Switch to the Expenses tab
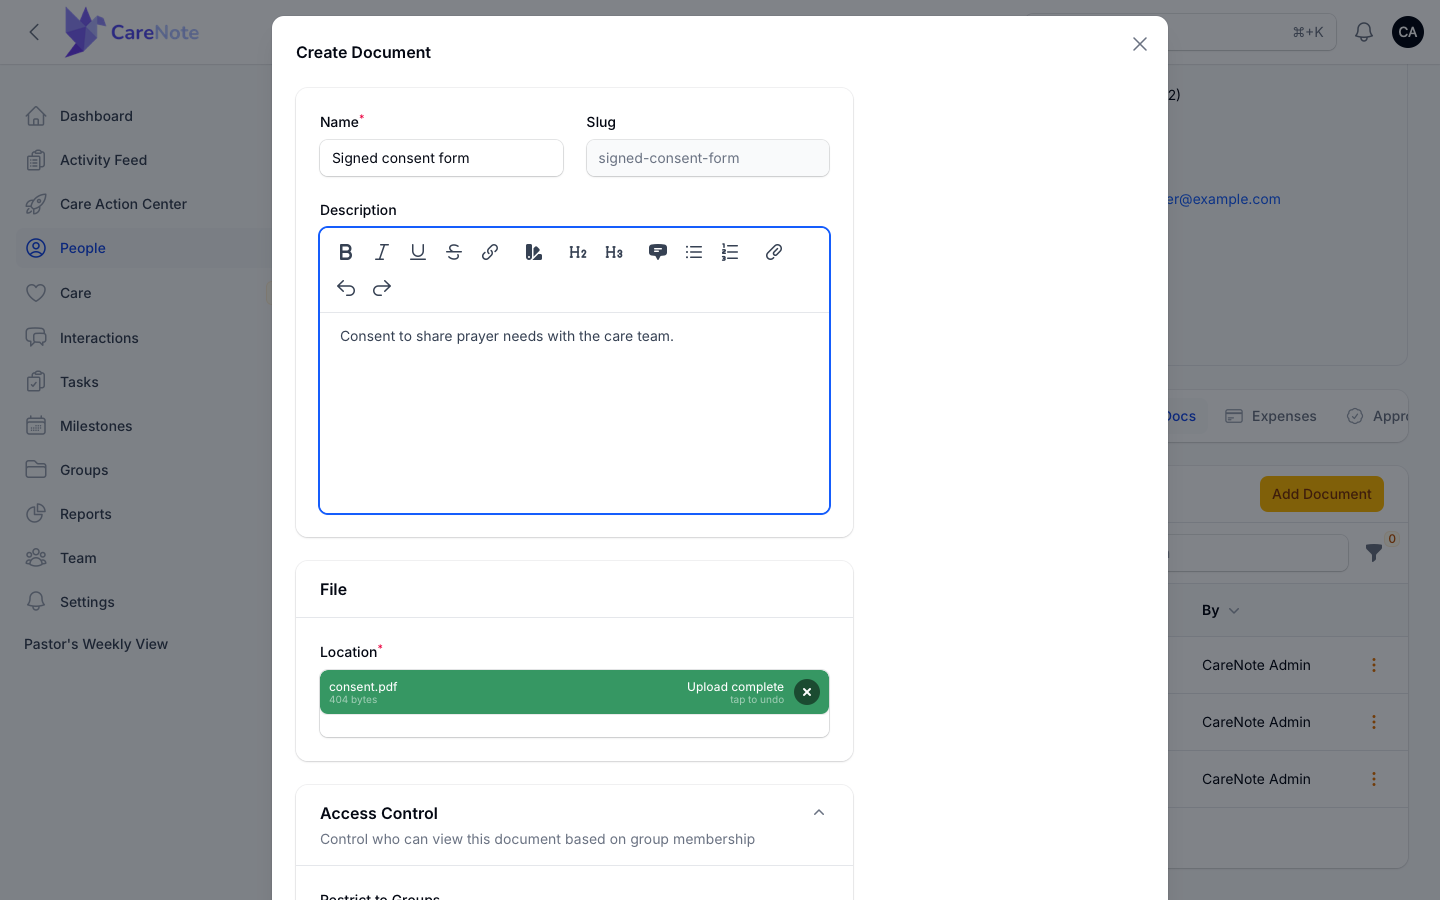Screen dimensions: 1440x900 (1271, 416)
